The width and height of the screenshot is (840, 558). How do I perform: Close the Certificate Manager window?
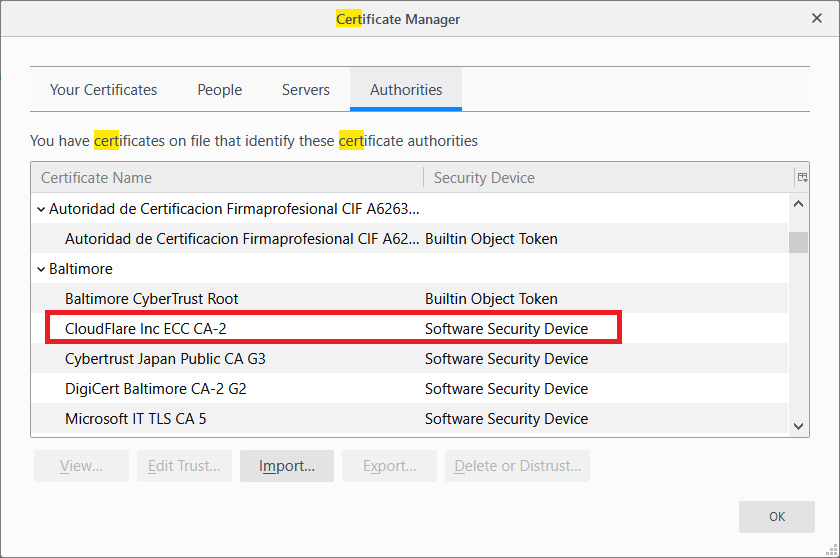[816, 18]
